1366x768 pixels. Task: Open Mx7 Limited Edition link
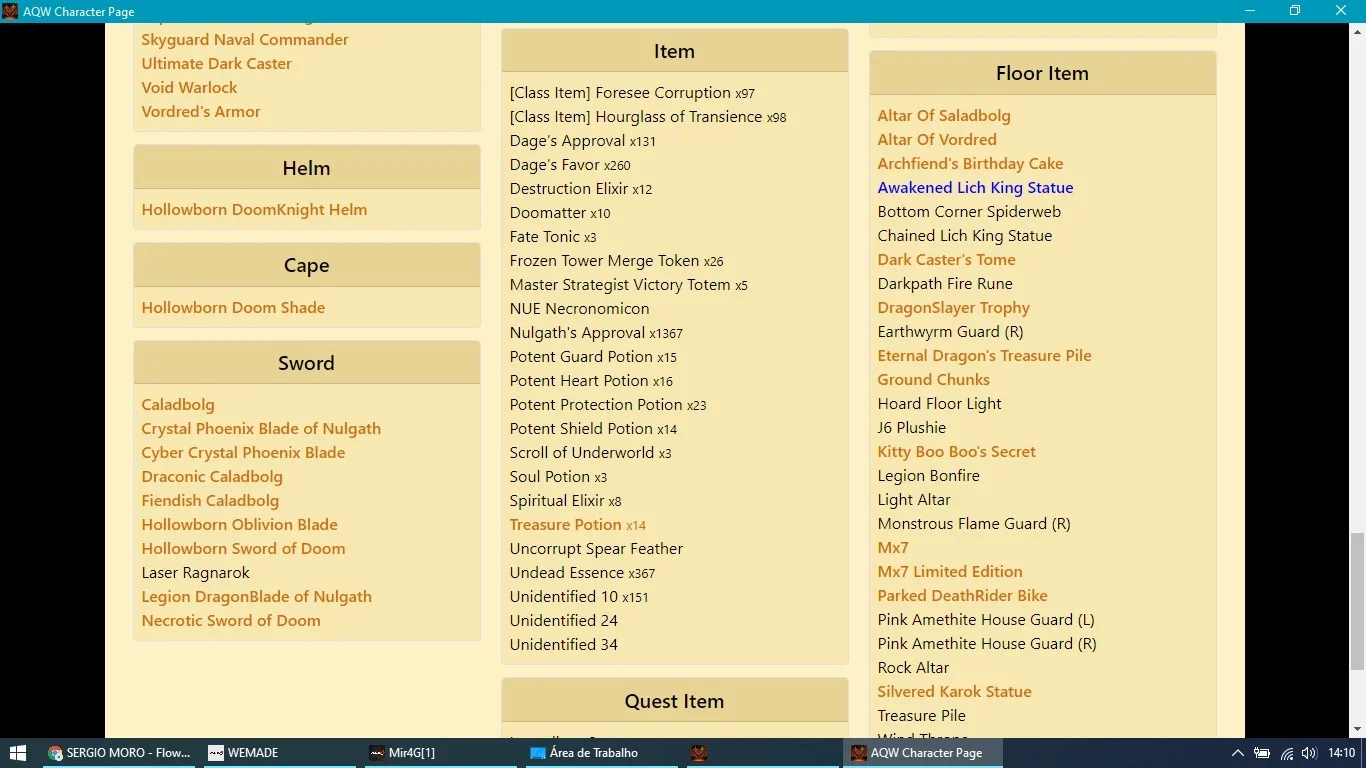point(950,572)
